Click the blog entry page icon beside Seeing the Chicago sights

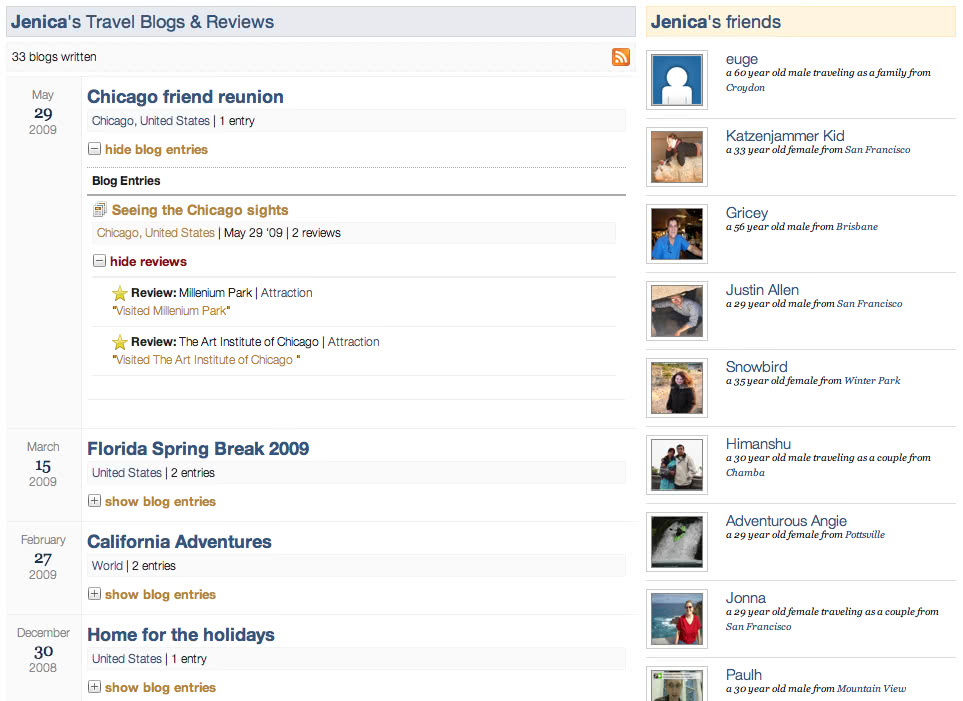pos(100,210)
